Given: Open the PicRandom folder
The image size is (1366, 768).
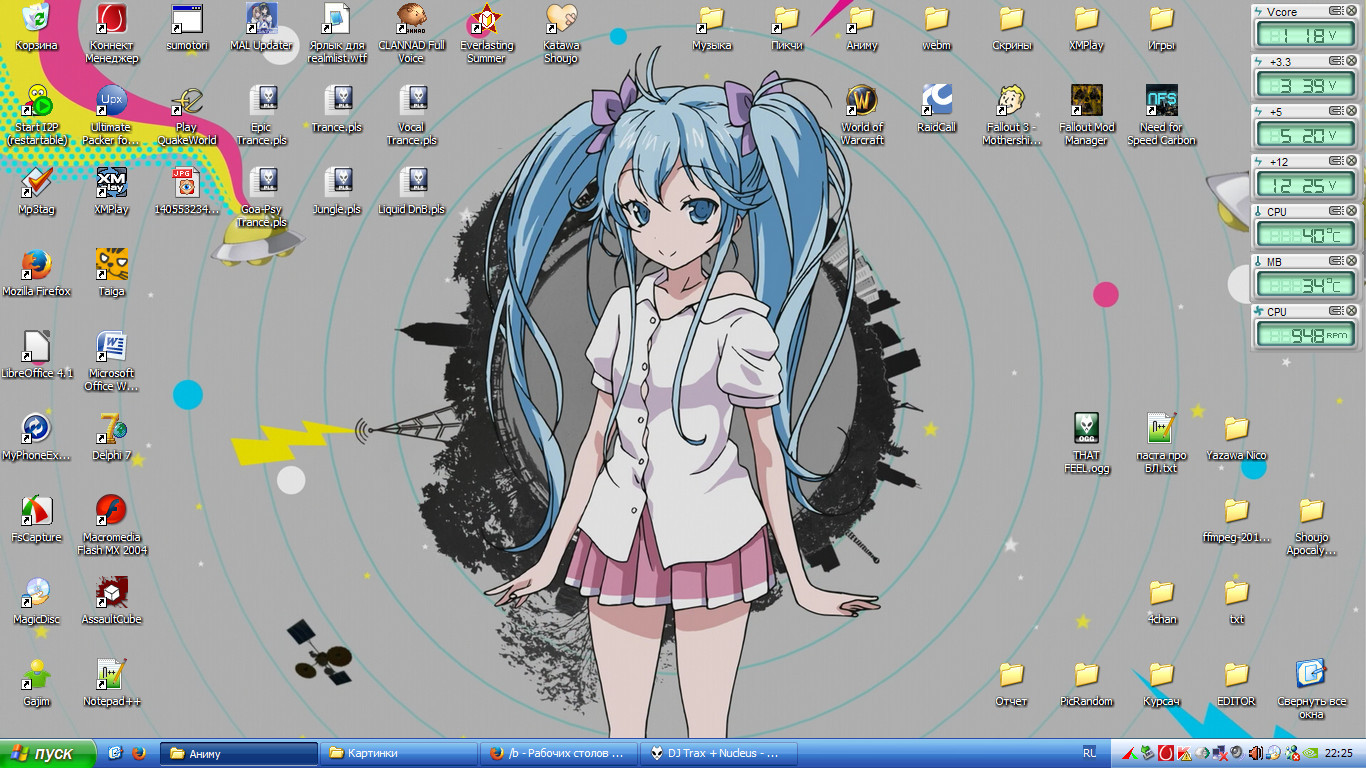Looking at the screenshot, I should (1087, 683).
